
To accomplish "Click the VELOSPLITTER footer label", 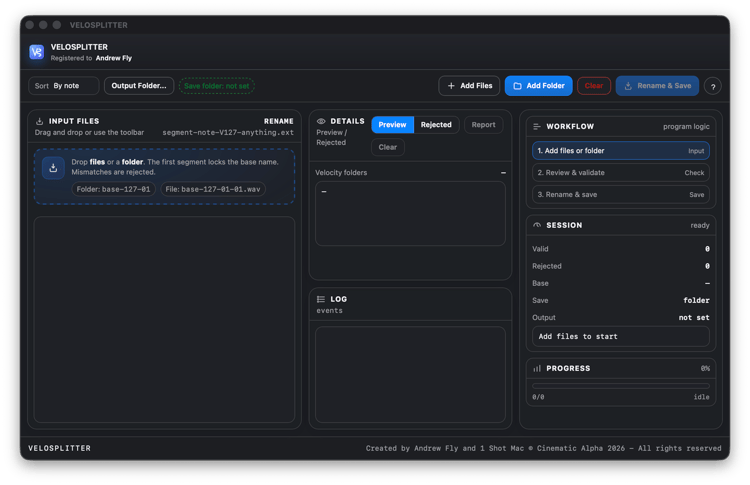I will tap(59, 448).
